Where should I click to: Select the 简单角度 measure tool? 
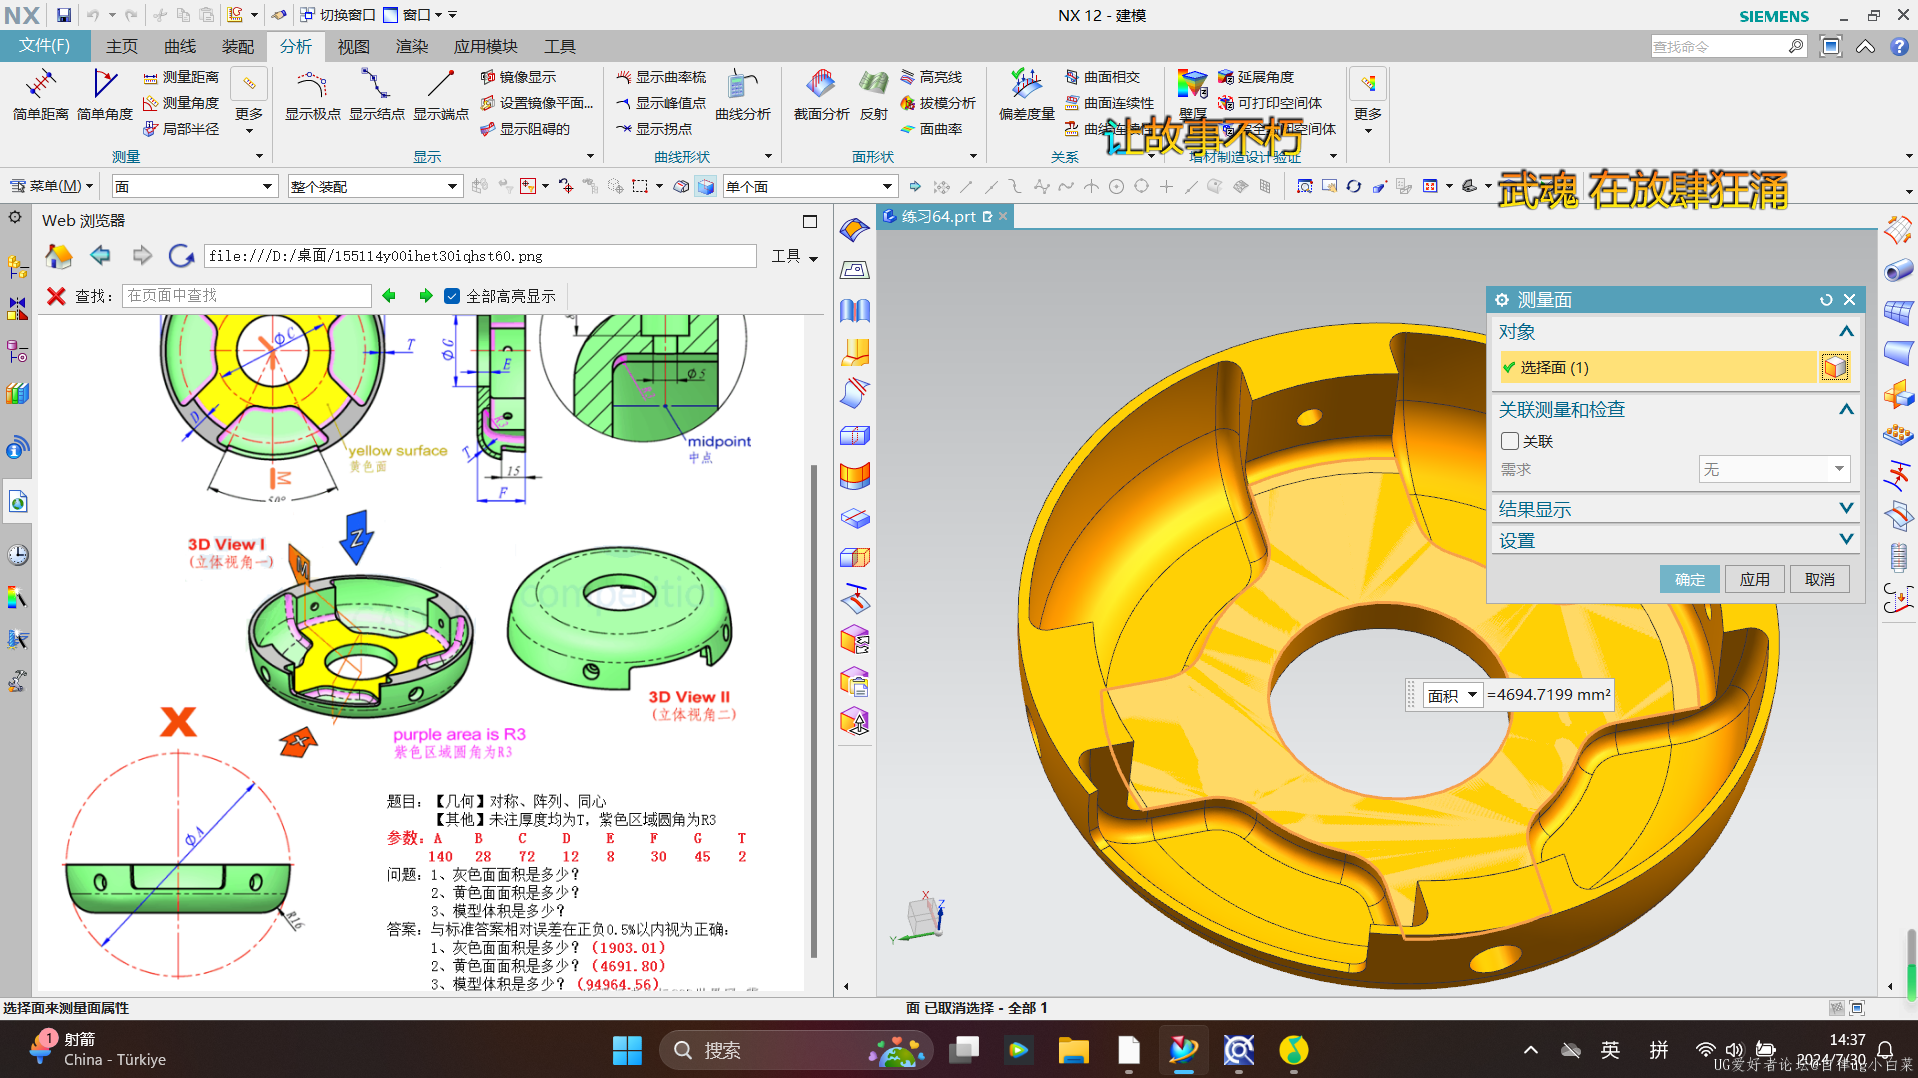tap(105, 95)
